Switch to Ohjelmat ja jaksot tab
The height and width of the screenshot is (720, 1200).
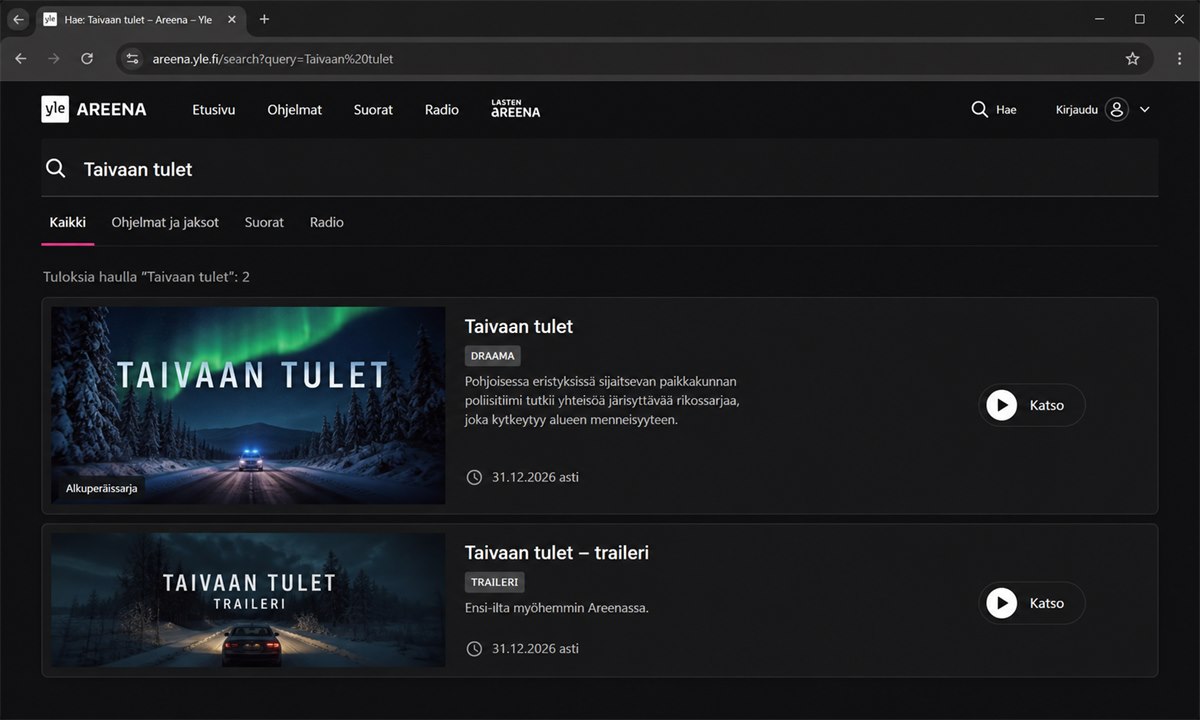click(x=165, y=222)
